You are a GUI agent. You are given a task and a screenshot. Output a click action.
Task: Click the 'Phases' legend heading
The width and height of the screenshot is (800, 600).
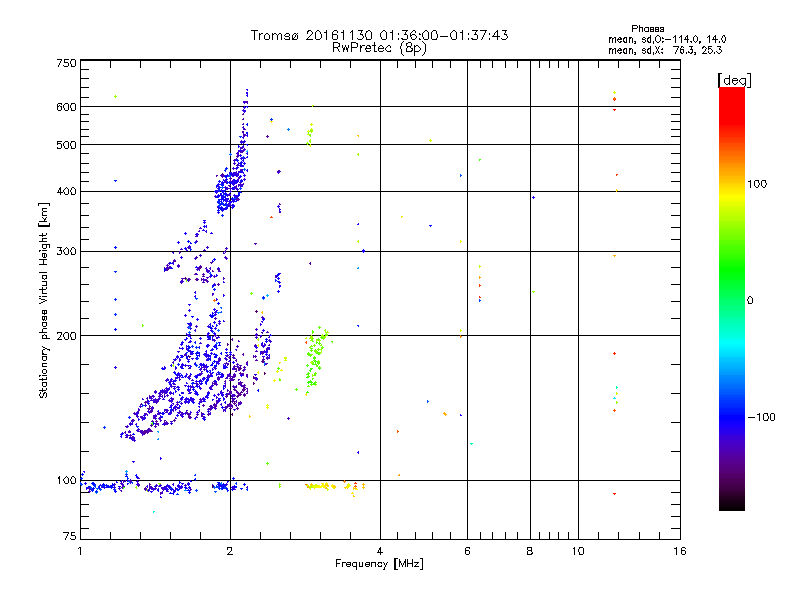pos(647,29)
